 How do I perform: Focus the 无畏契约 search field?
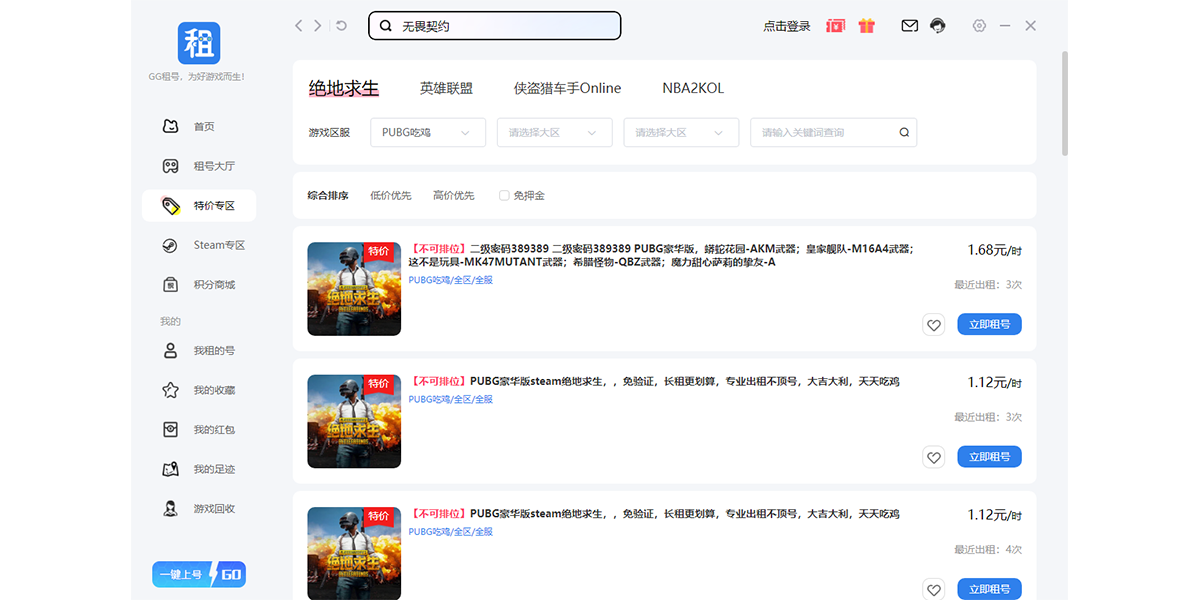[x=495, y=26]
